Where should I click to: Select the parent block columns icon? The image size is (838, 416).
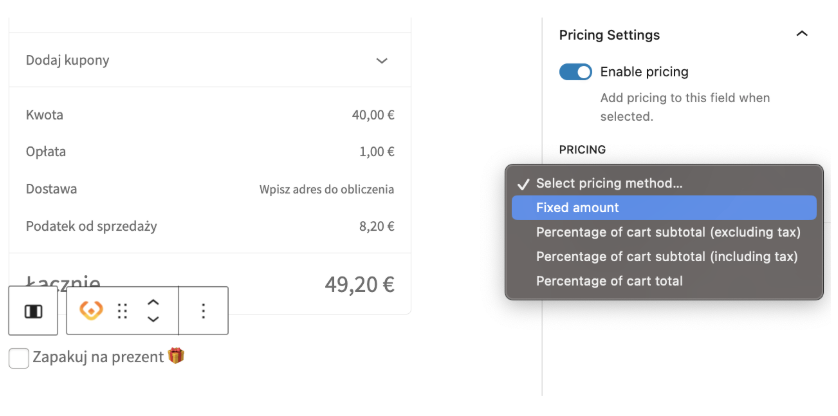(x=33, y=311)
